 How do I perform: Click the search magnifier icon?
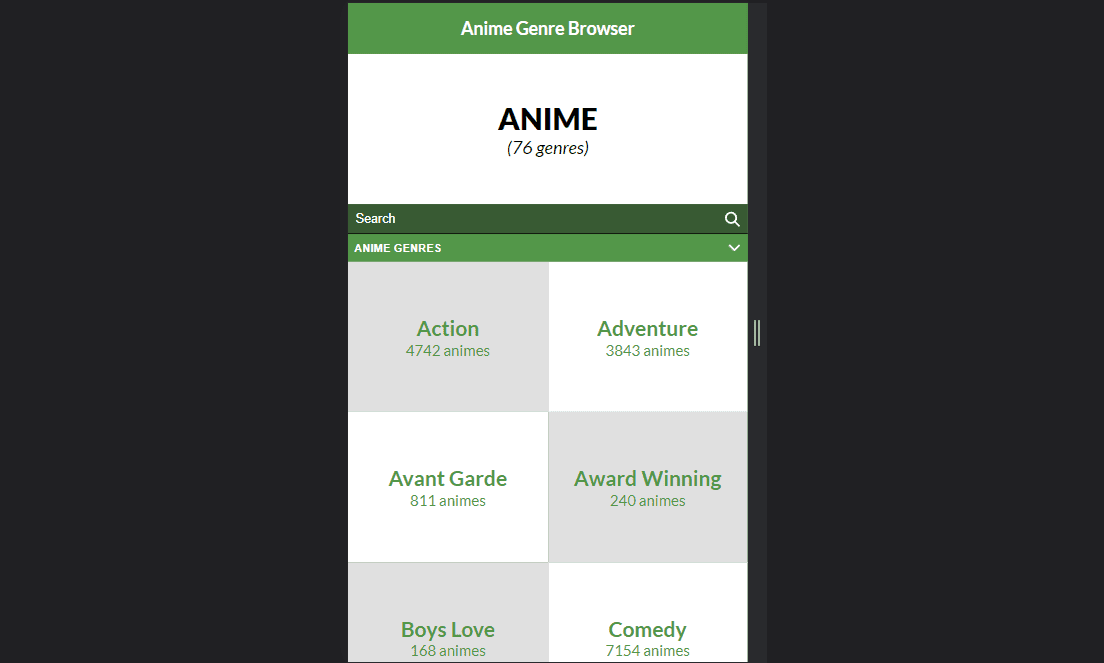click(732, 219)
